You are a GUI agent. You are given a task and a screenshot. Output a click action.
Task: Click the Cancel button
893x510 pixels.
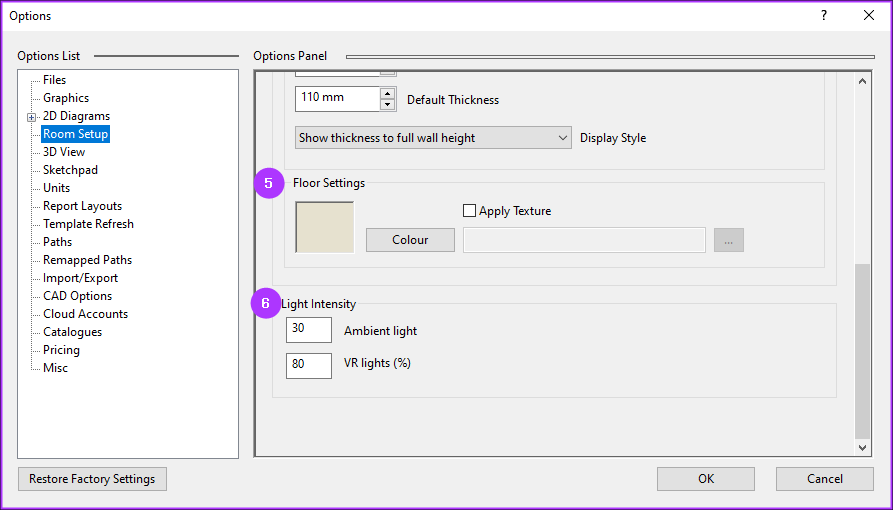(x=825, y=479)
